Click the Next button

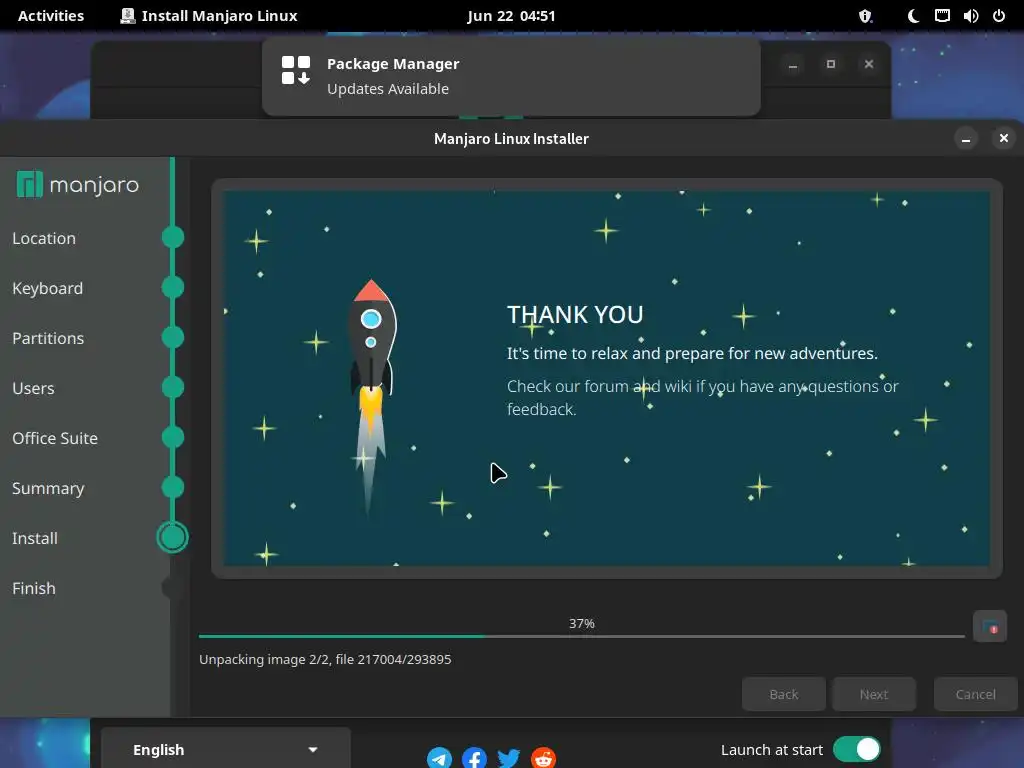click(874, 694)
